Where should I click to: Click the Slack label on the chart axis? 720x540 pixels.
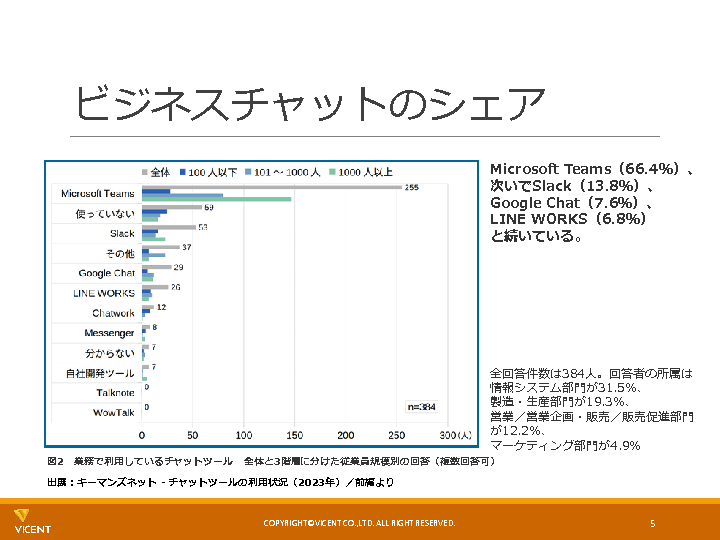click(122, 233)
